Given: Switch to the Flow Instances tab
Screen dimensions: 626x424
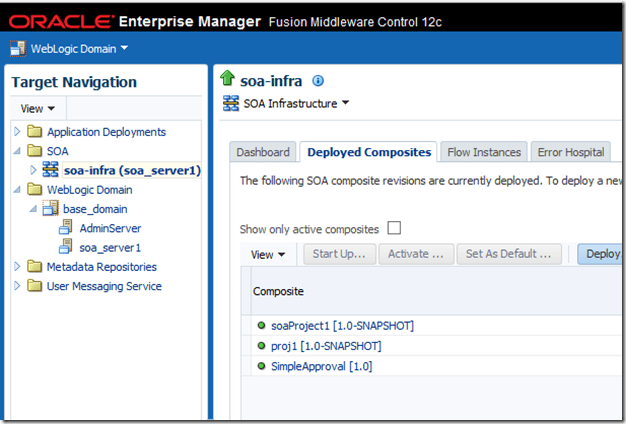Looking at the screenshot, I should coord(484,152).
